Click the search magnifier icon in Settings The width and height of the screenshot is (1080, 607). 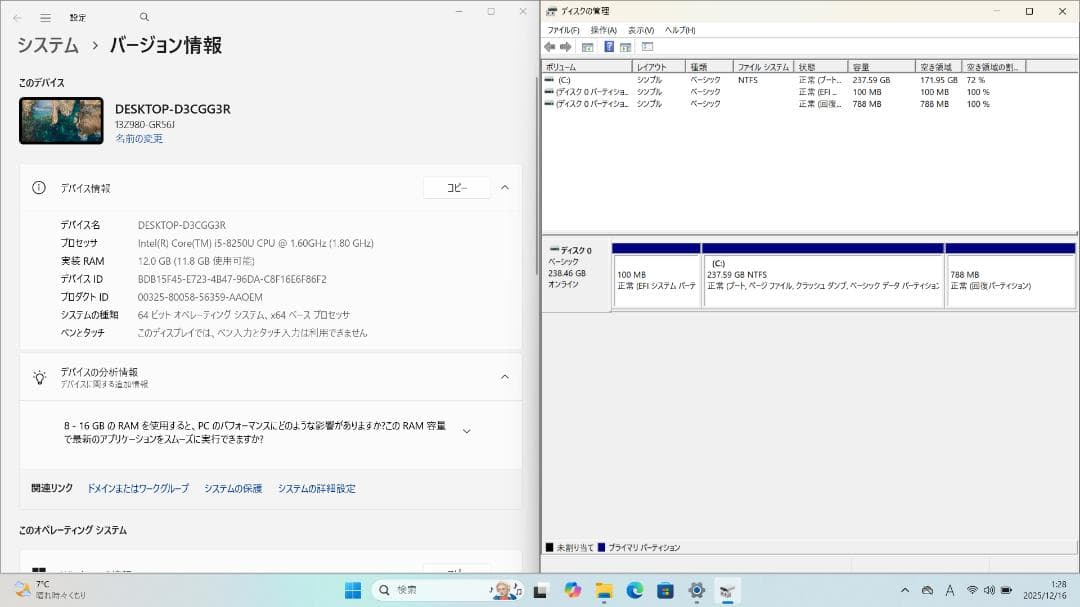[x=143, y=16]
